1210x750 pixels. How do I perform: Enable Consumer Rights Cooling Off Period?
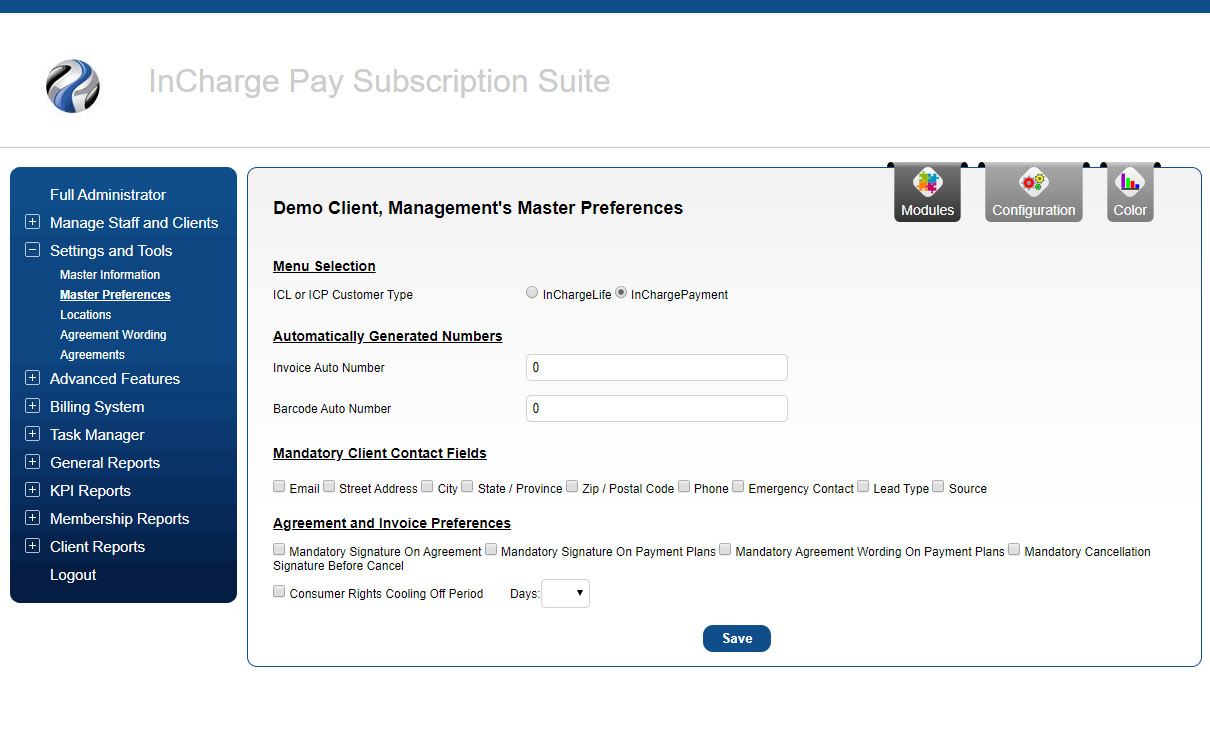tap(279, 592)
